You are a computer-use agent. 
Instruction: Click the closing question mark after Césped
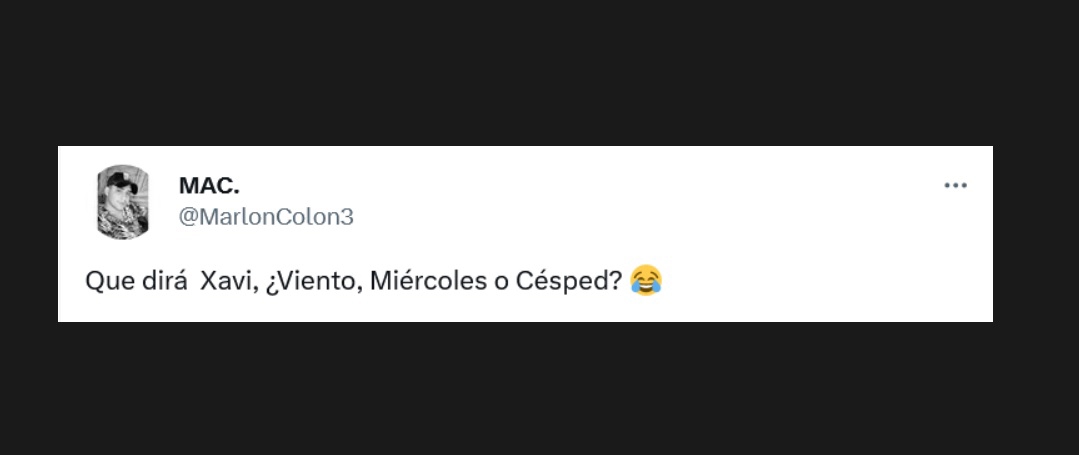click(x=615, y=280)
